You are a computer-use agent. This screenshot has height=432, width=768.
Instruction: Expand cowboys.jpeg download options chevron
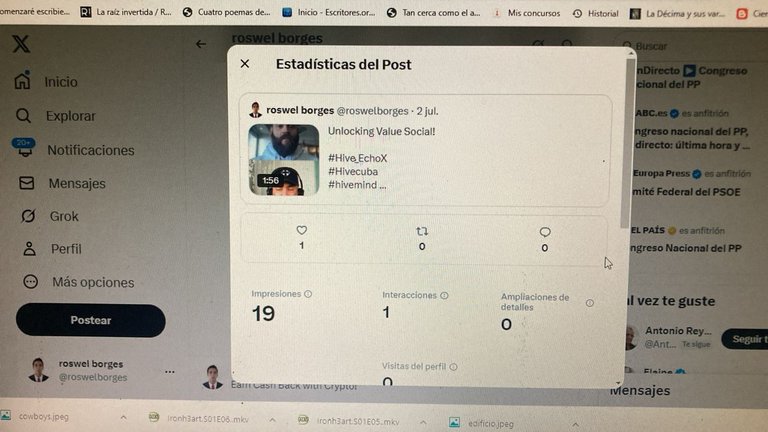[123, 417]
